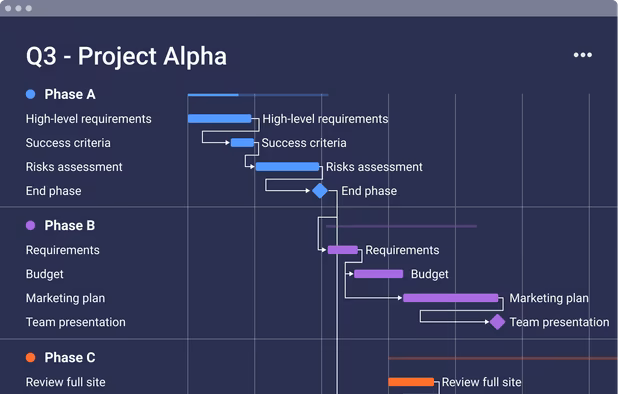The height and width of the screenshot is (394, 618).
Task: Click the Risks assessment blue Gantt bar
Action: [287, 167]
